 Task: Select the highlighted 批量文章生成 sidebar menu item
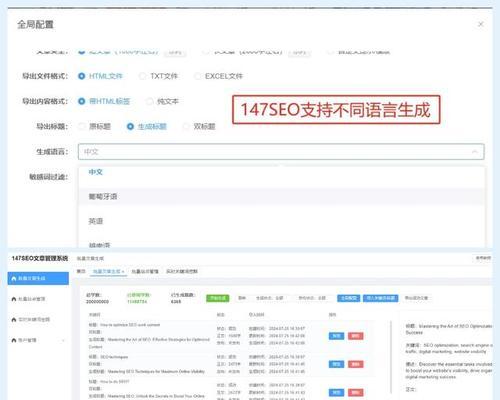pyautogui.click(x=38, y=278)
